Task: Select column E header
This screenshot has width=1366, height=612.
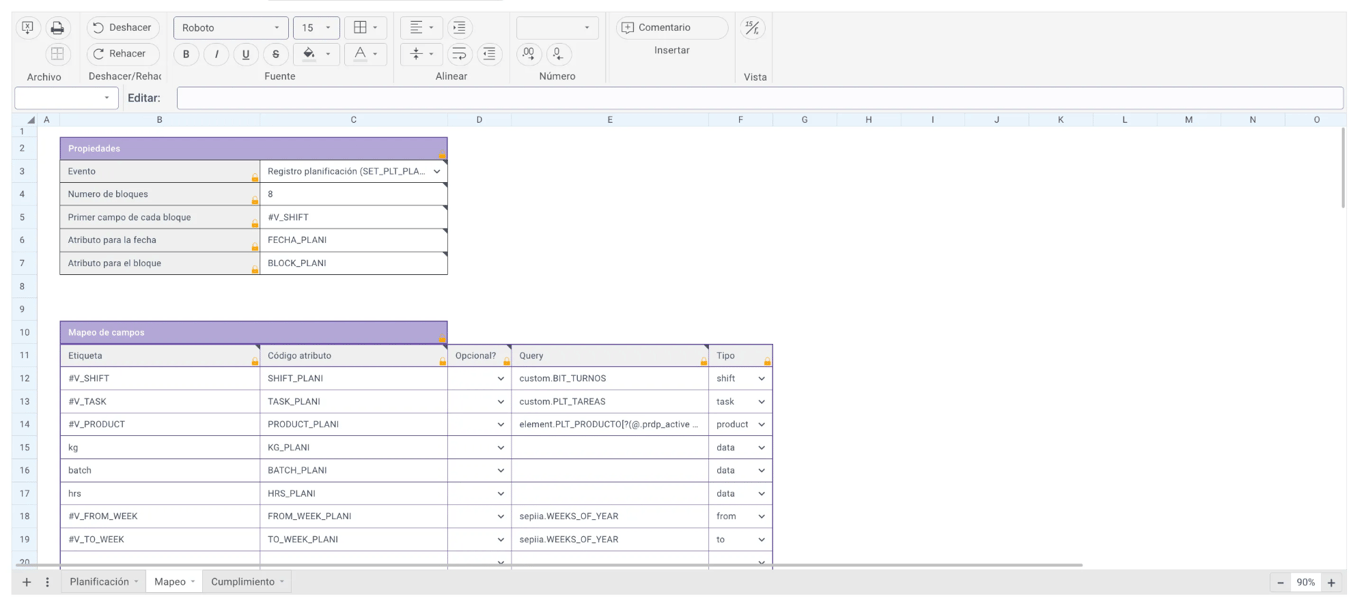Action: coord(610,120)
